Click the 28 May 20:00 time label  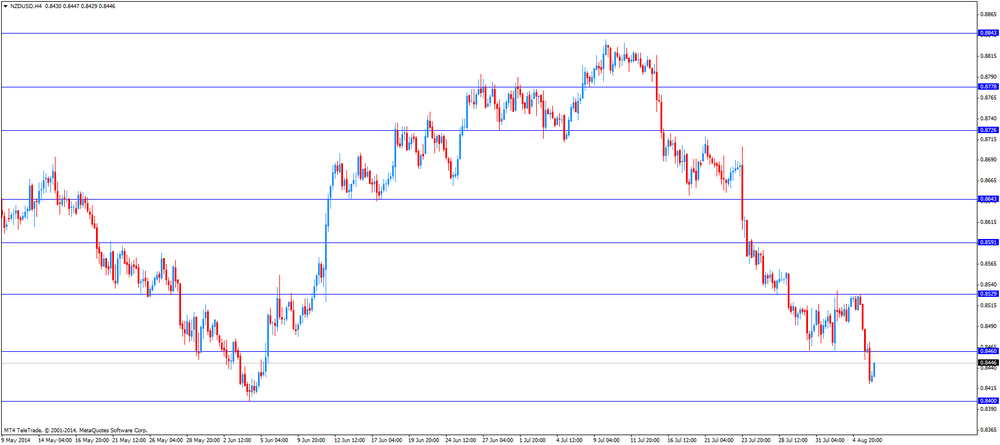202,441
